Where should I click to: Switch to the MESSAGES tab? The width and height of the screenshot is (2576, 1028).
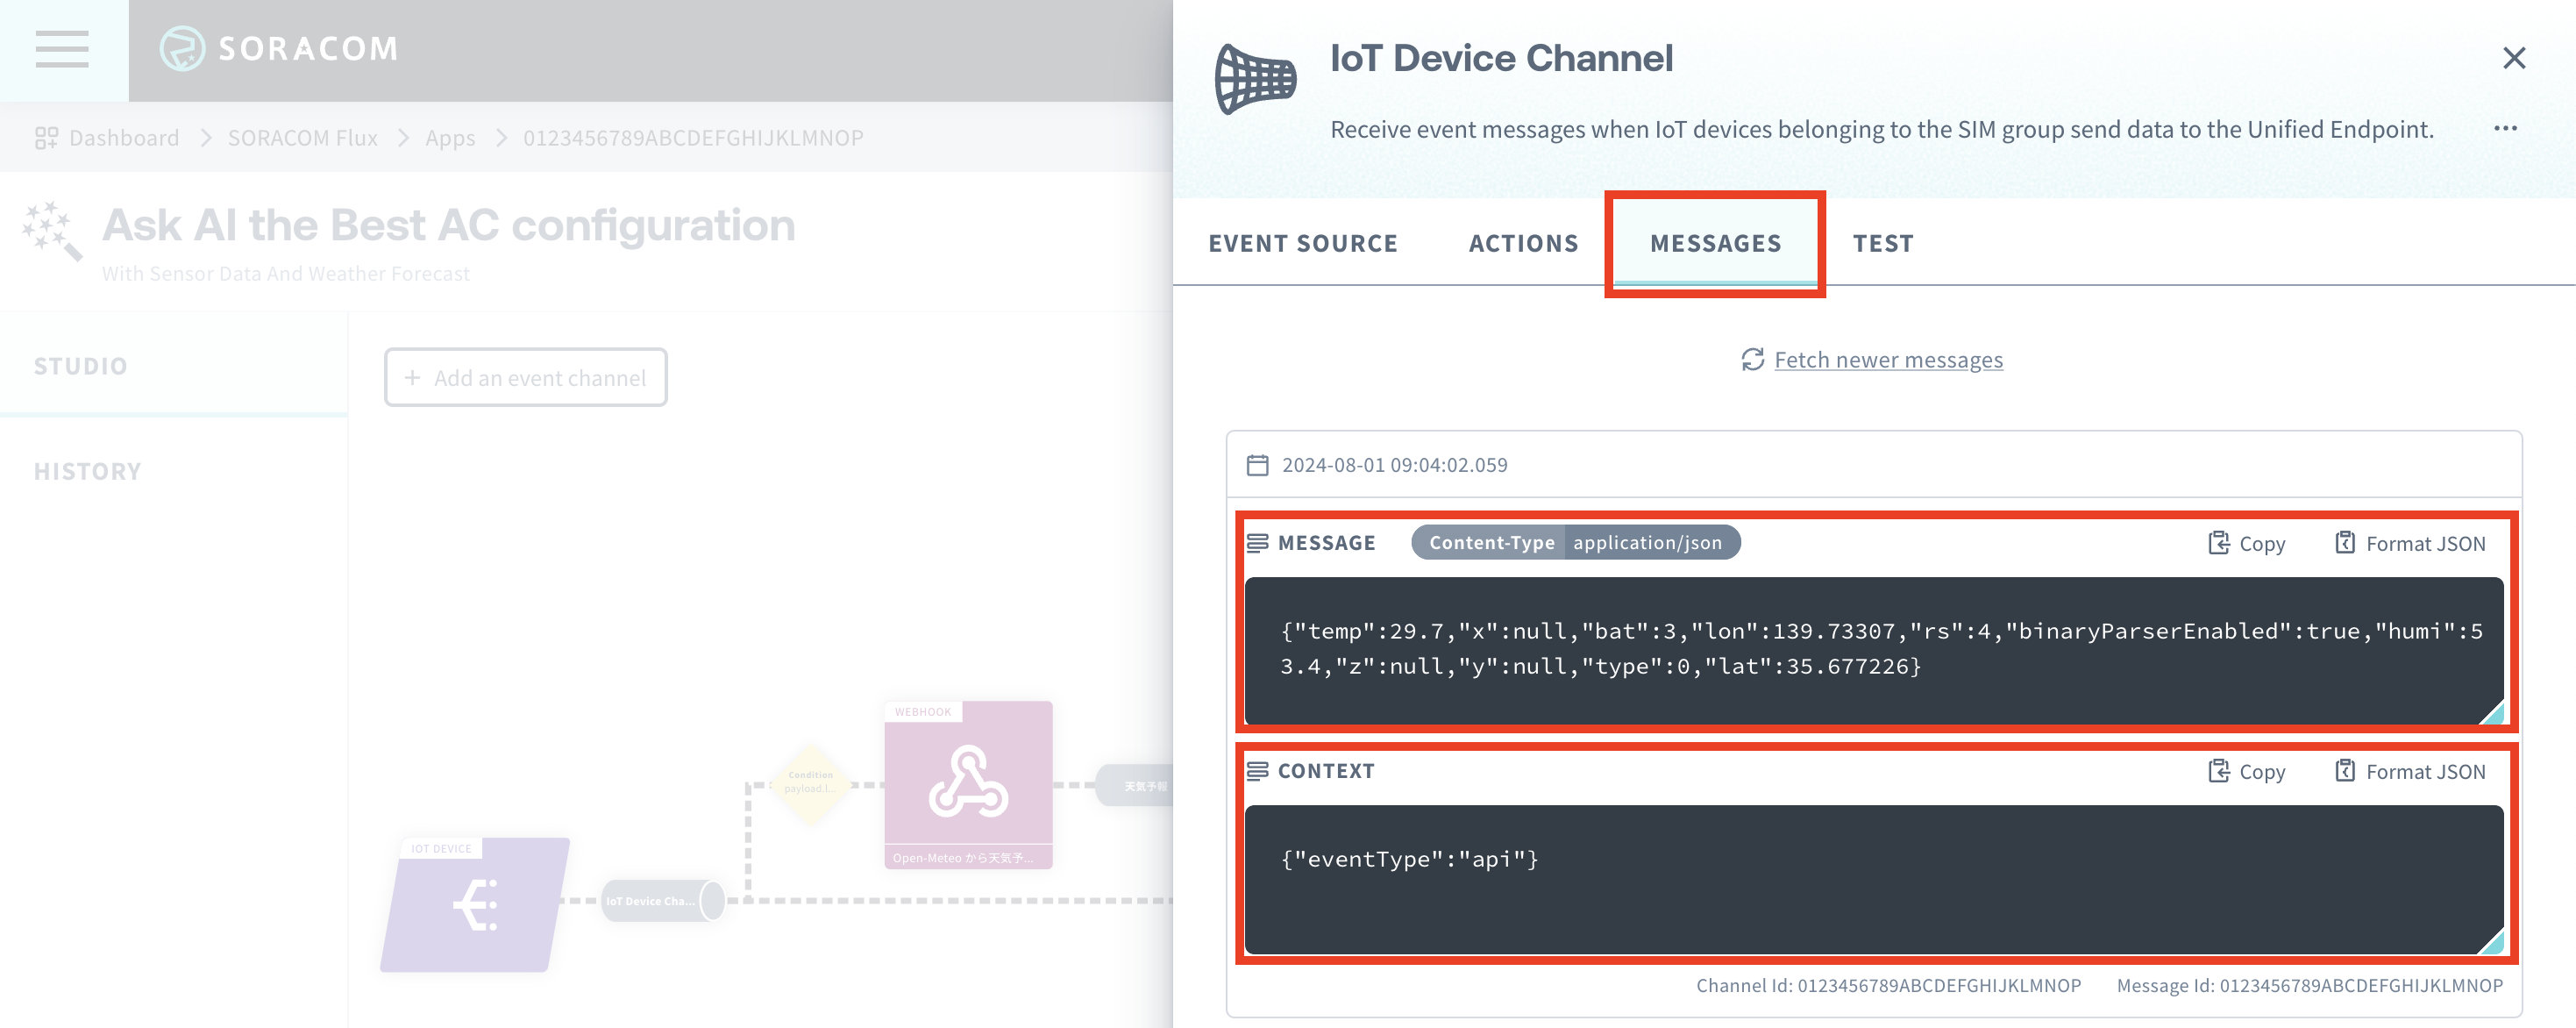point(1715,243)
